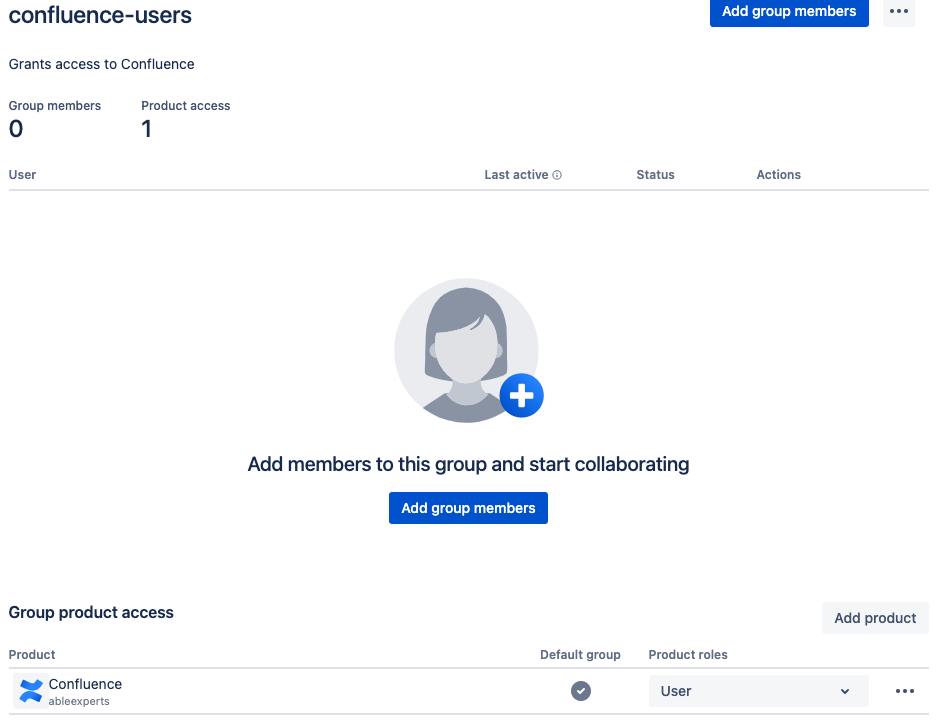Open the group options ellipsis menu

[898, 13]
